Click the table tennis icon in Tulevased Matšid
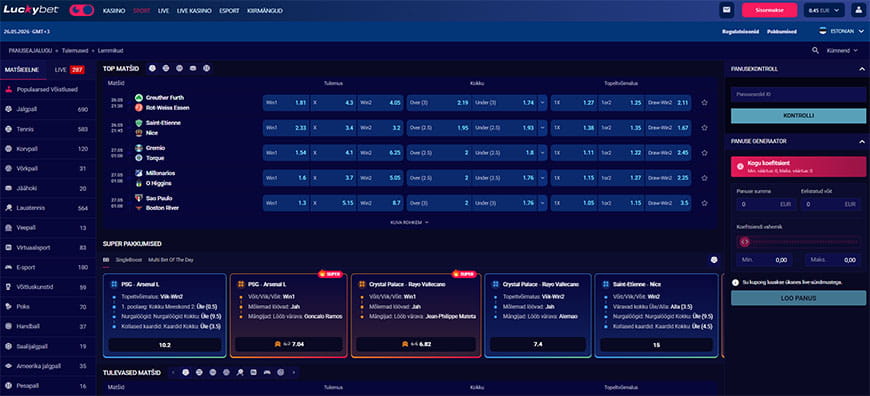This screenshot has height=396, width=870. tap(240, 372)
